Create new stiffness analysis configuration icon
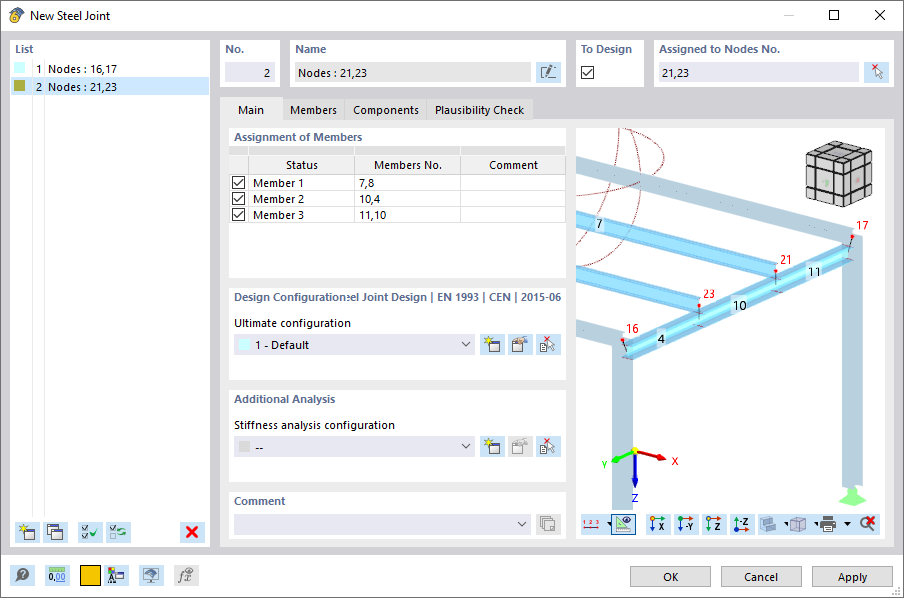This screenshot has width=904, height=598. point(492,447)
